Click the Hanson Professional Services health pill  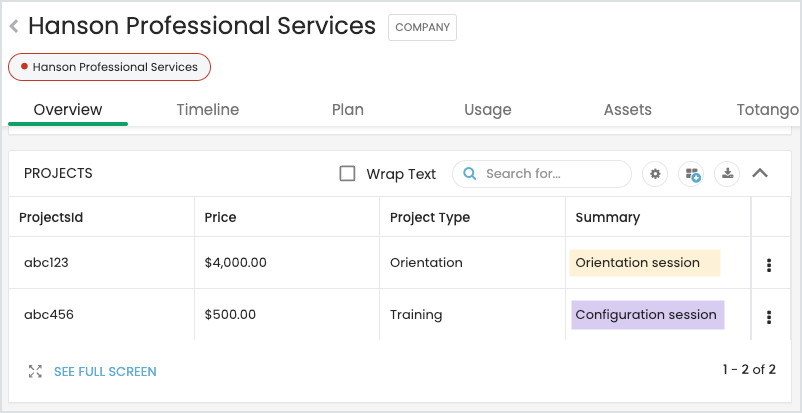pos(109,67)
